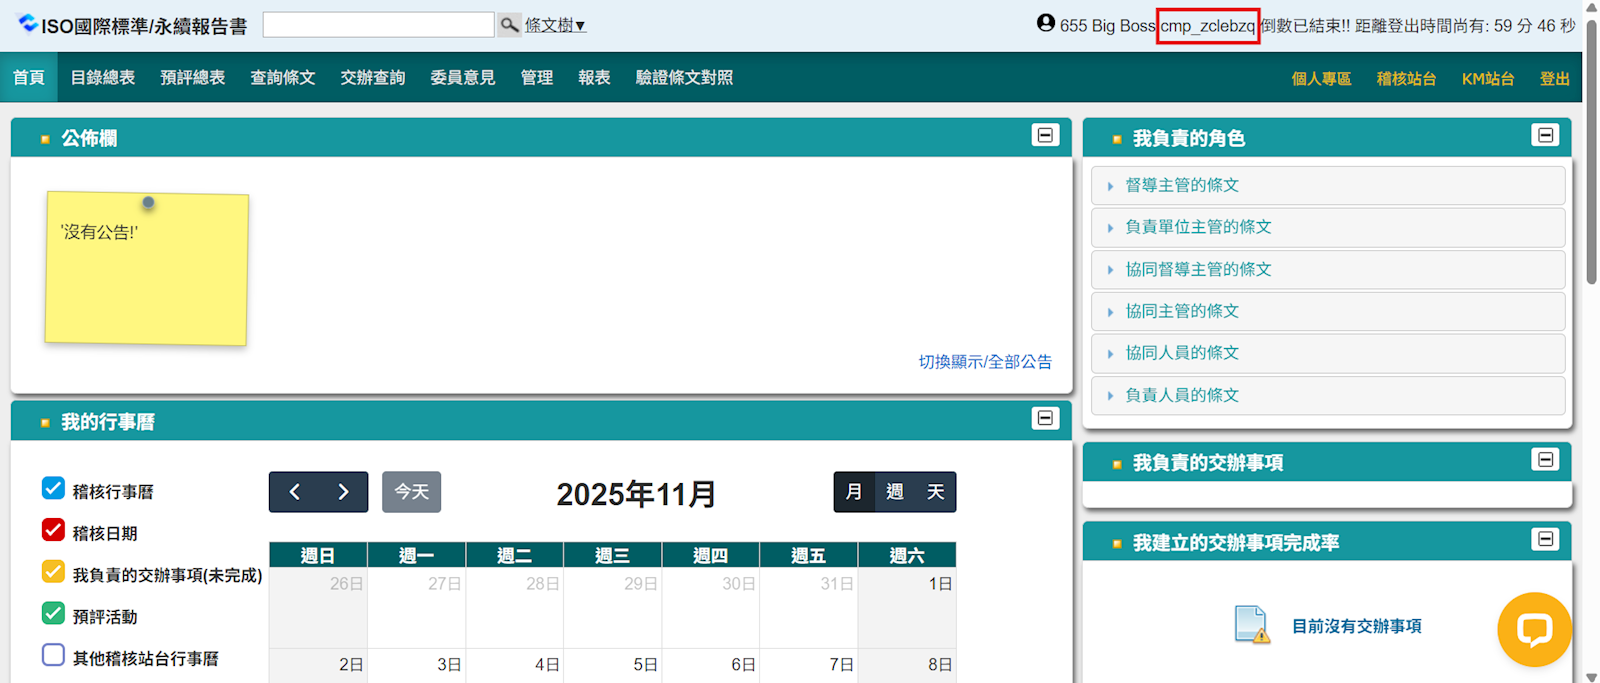Collapse the 我負責的交辦事項 panel
The width and height of the screenshot is (1600, 683).
coord(1545,459)
